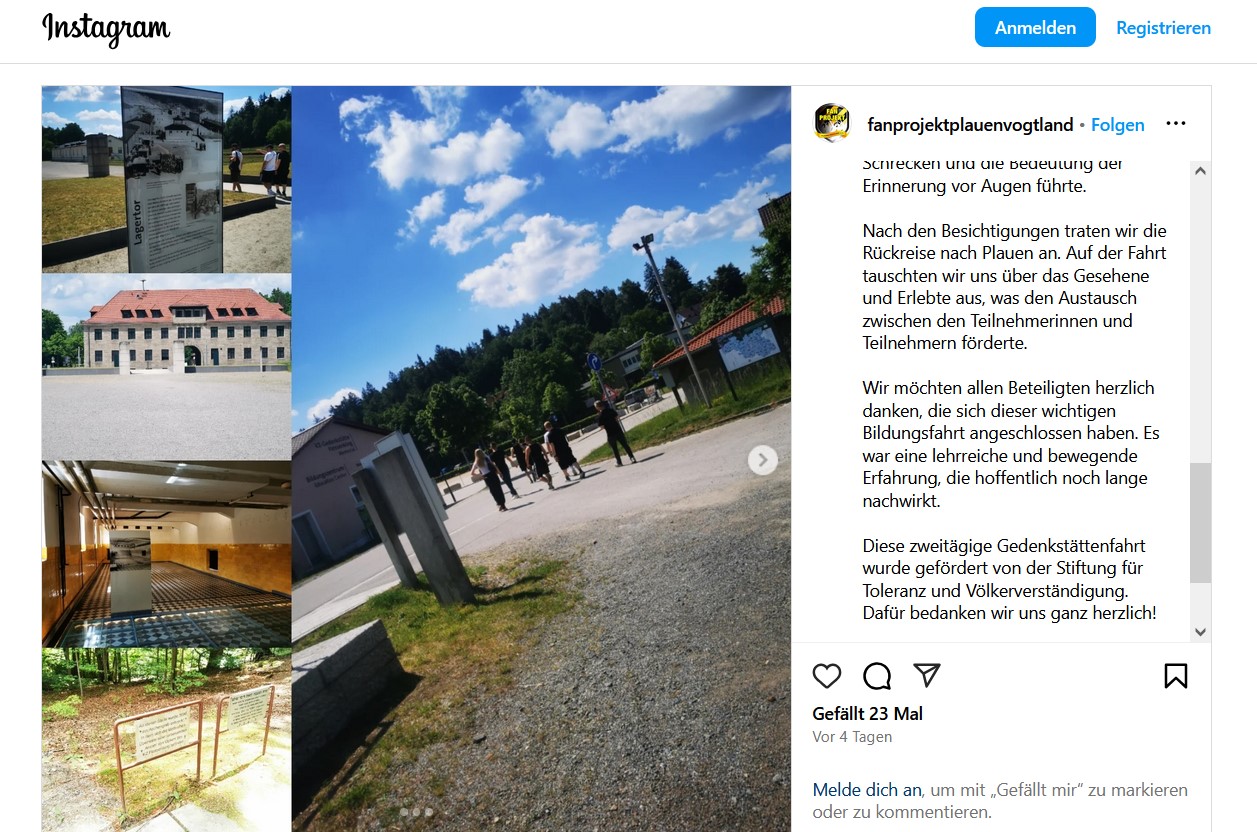Open fanprojektplauenvogtland profile avatar

[x=832, y=124]
